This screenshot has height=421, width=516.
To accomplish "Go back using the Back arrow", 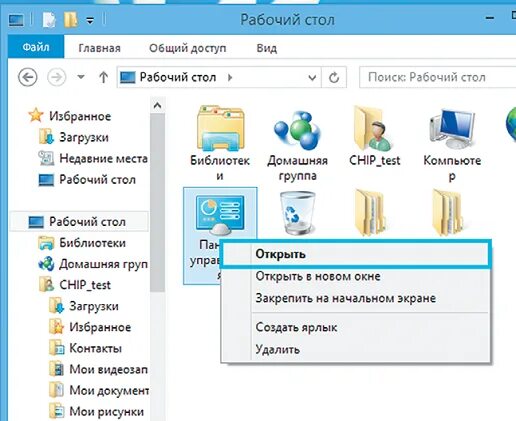I will [x=27, y=78].
